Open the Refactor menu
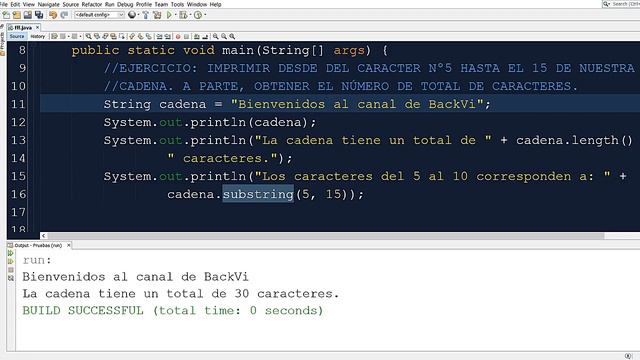The height and width of the screenshot is (360, 640). coord(92,4)
